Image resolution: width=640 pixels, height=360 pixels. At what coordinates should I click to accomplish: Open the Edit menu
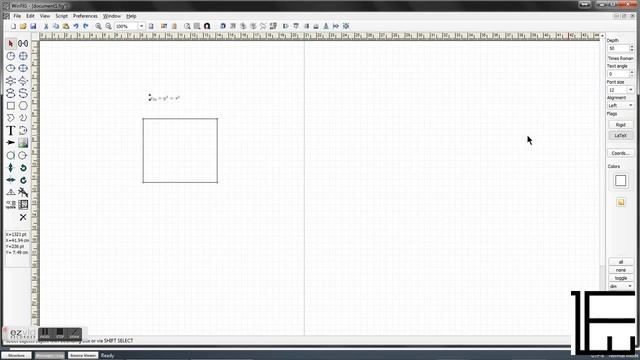30,16
